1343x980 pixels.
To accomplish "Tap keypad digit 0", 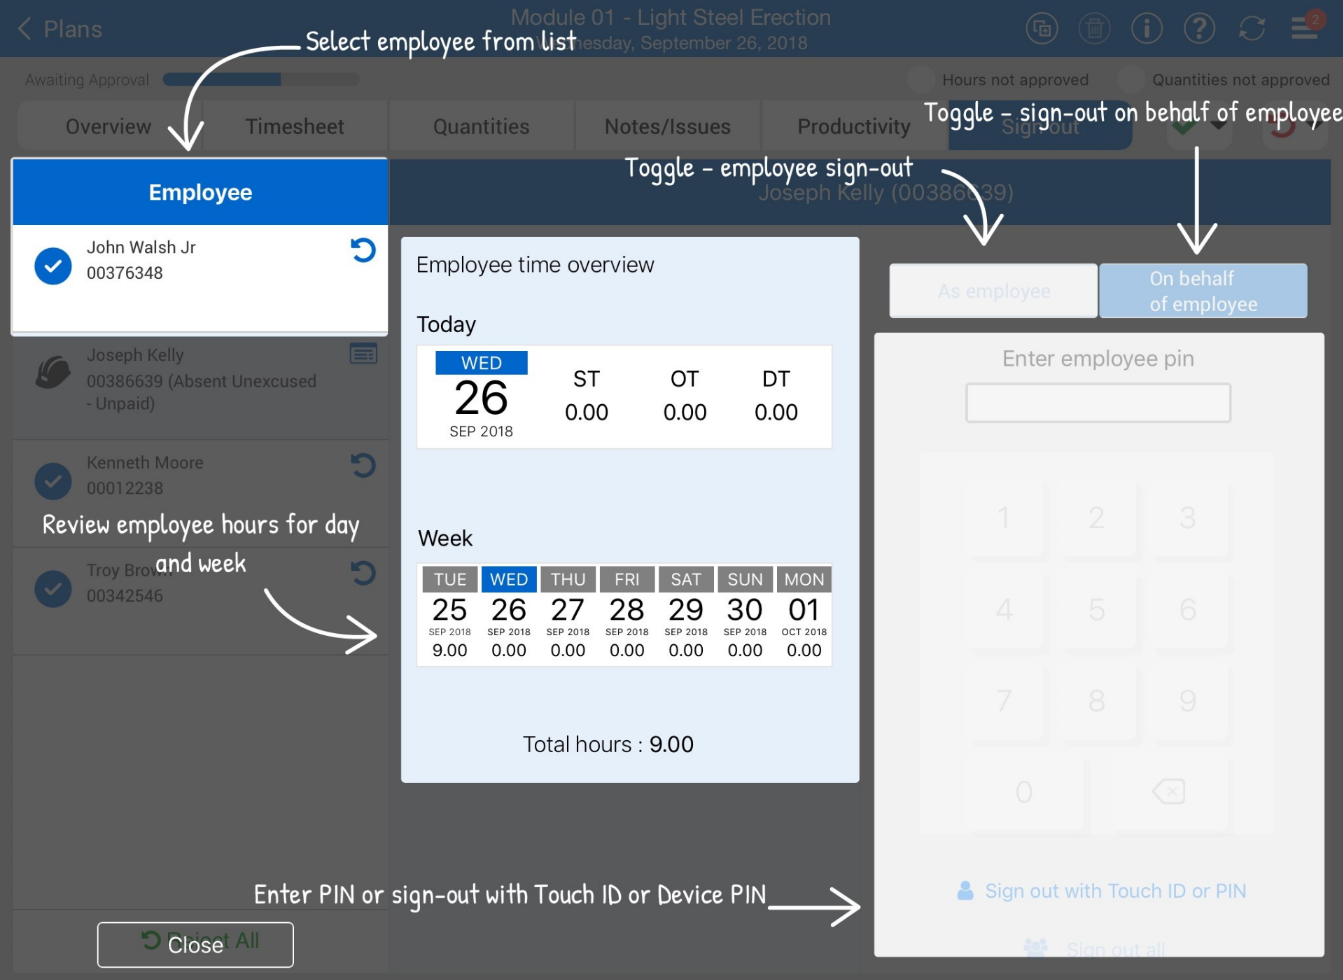I will [1024, 792].
